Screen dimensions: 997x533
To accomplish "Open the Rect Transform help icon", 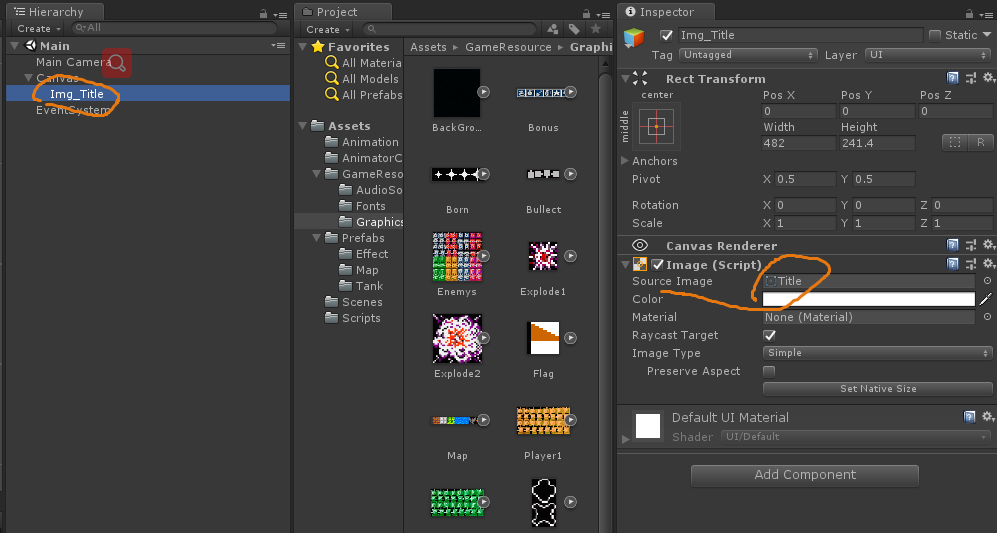I will (x=952, y=78).
